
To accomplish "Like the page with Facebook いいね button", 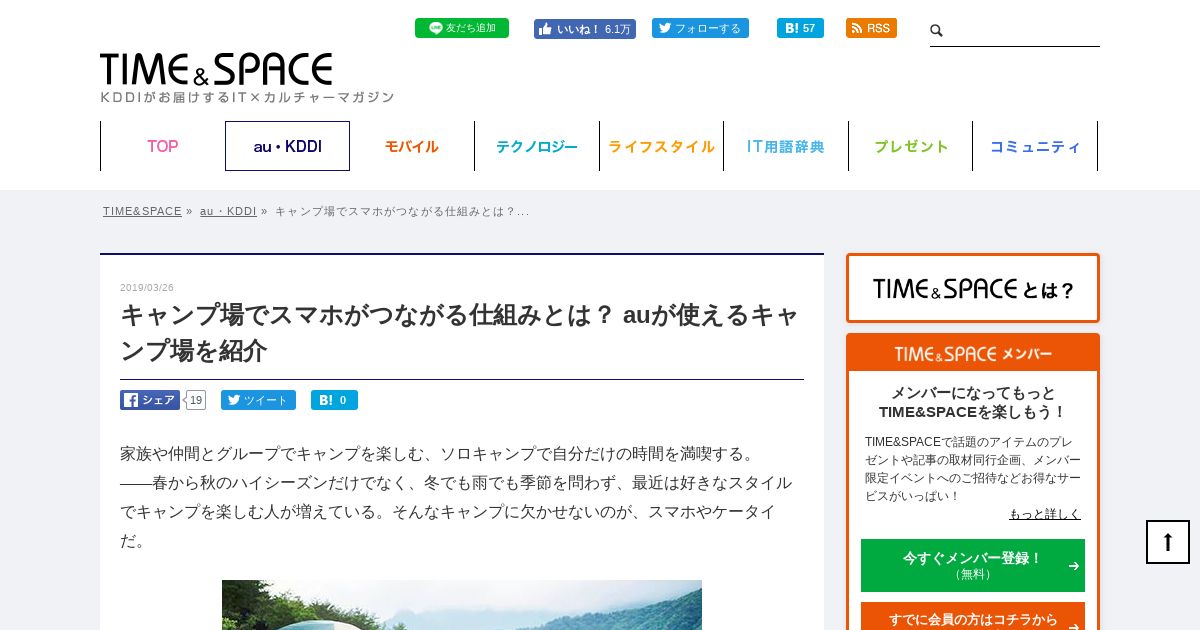I will [585, 29].
